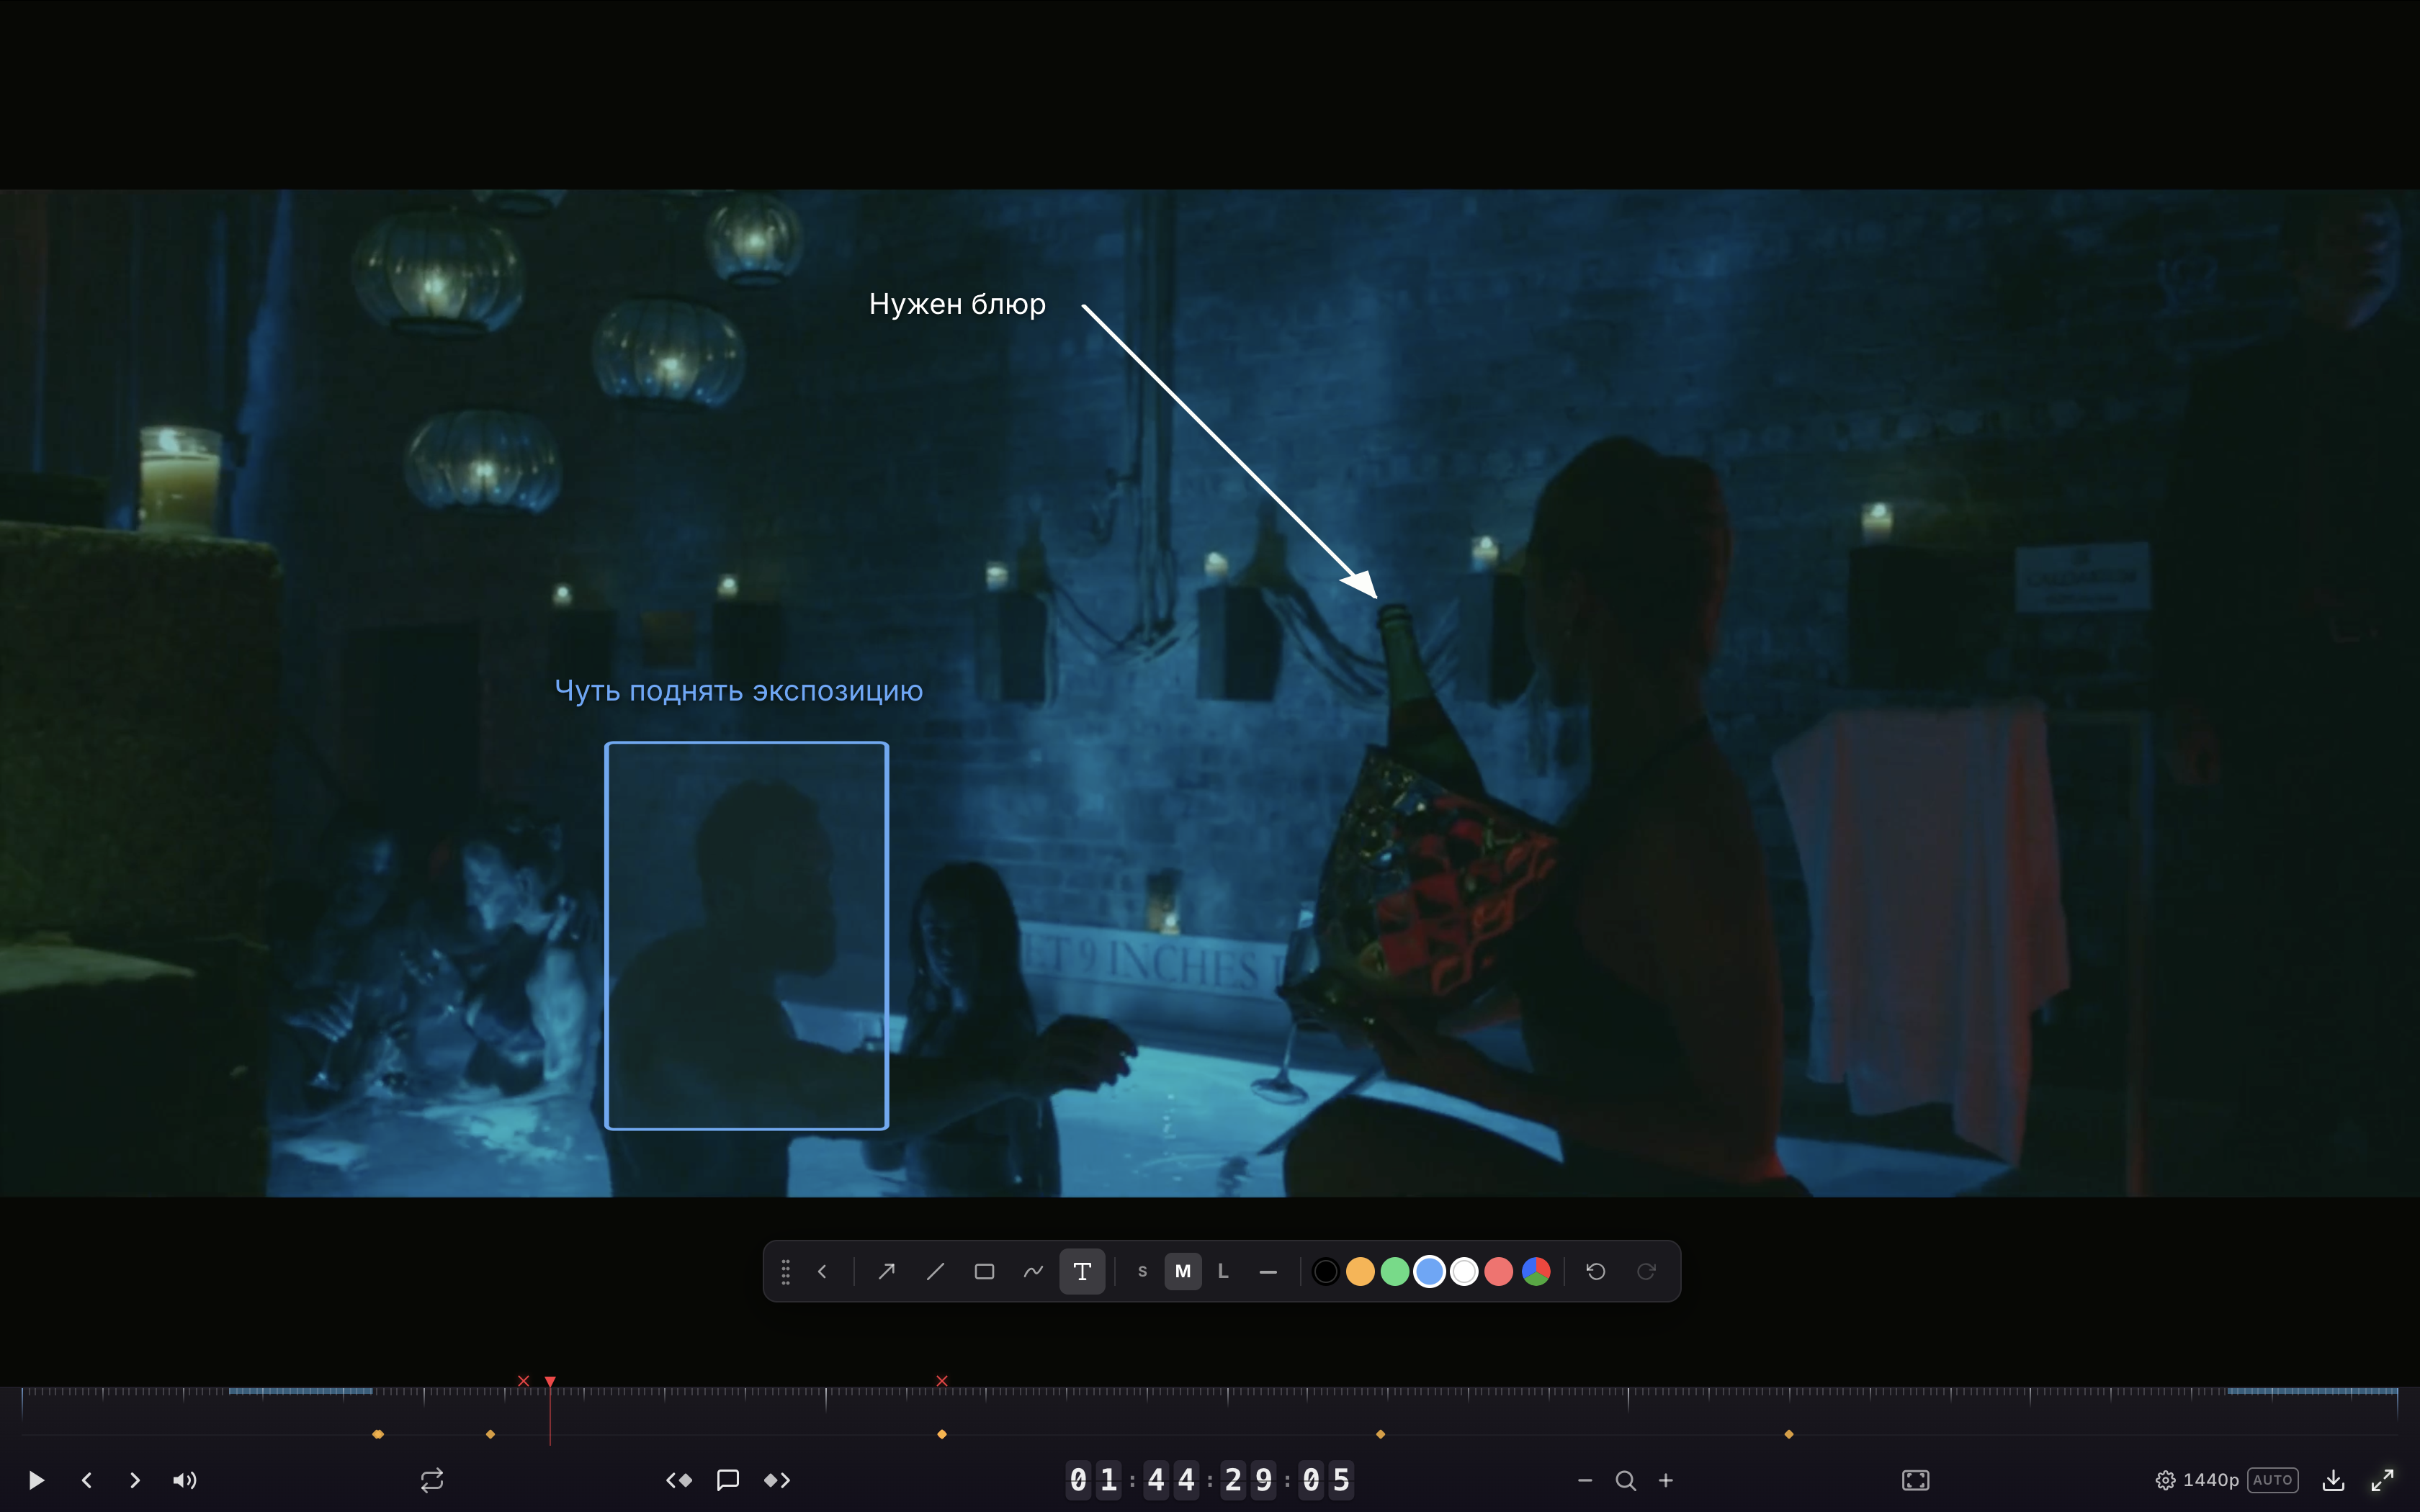Jump to the next marker
Viewport: 2420px width, 1512px height.
click(777, 1480)
